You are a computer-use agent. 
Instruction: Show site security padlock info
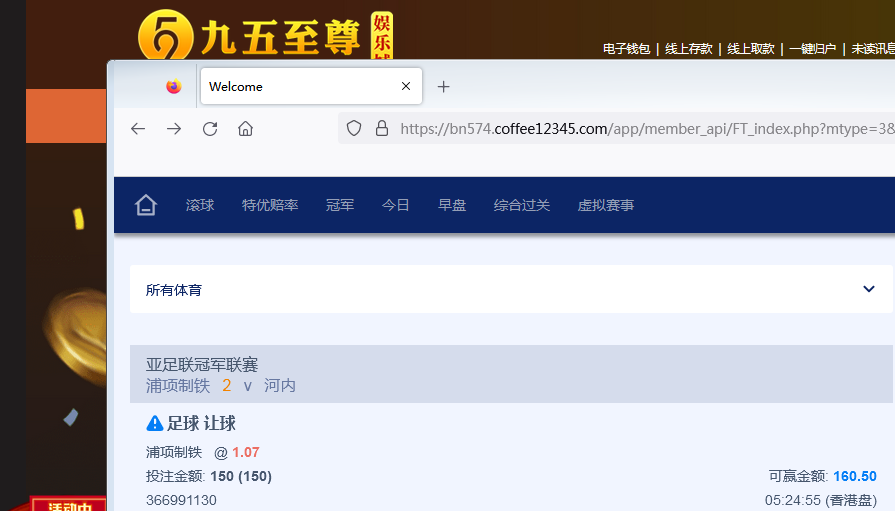382,128
